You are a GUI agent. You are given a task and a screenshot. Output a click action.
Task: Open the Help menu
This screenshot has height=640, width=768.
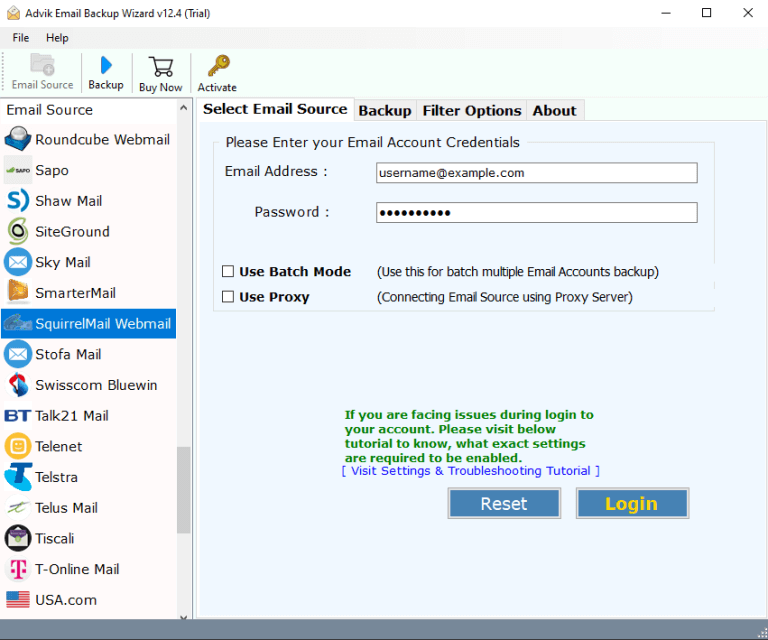(57, 37)
